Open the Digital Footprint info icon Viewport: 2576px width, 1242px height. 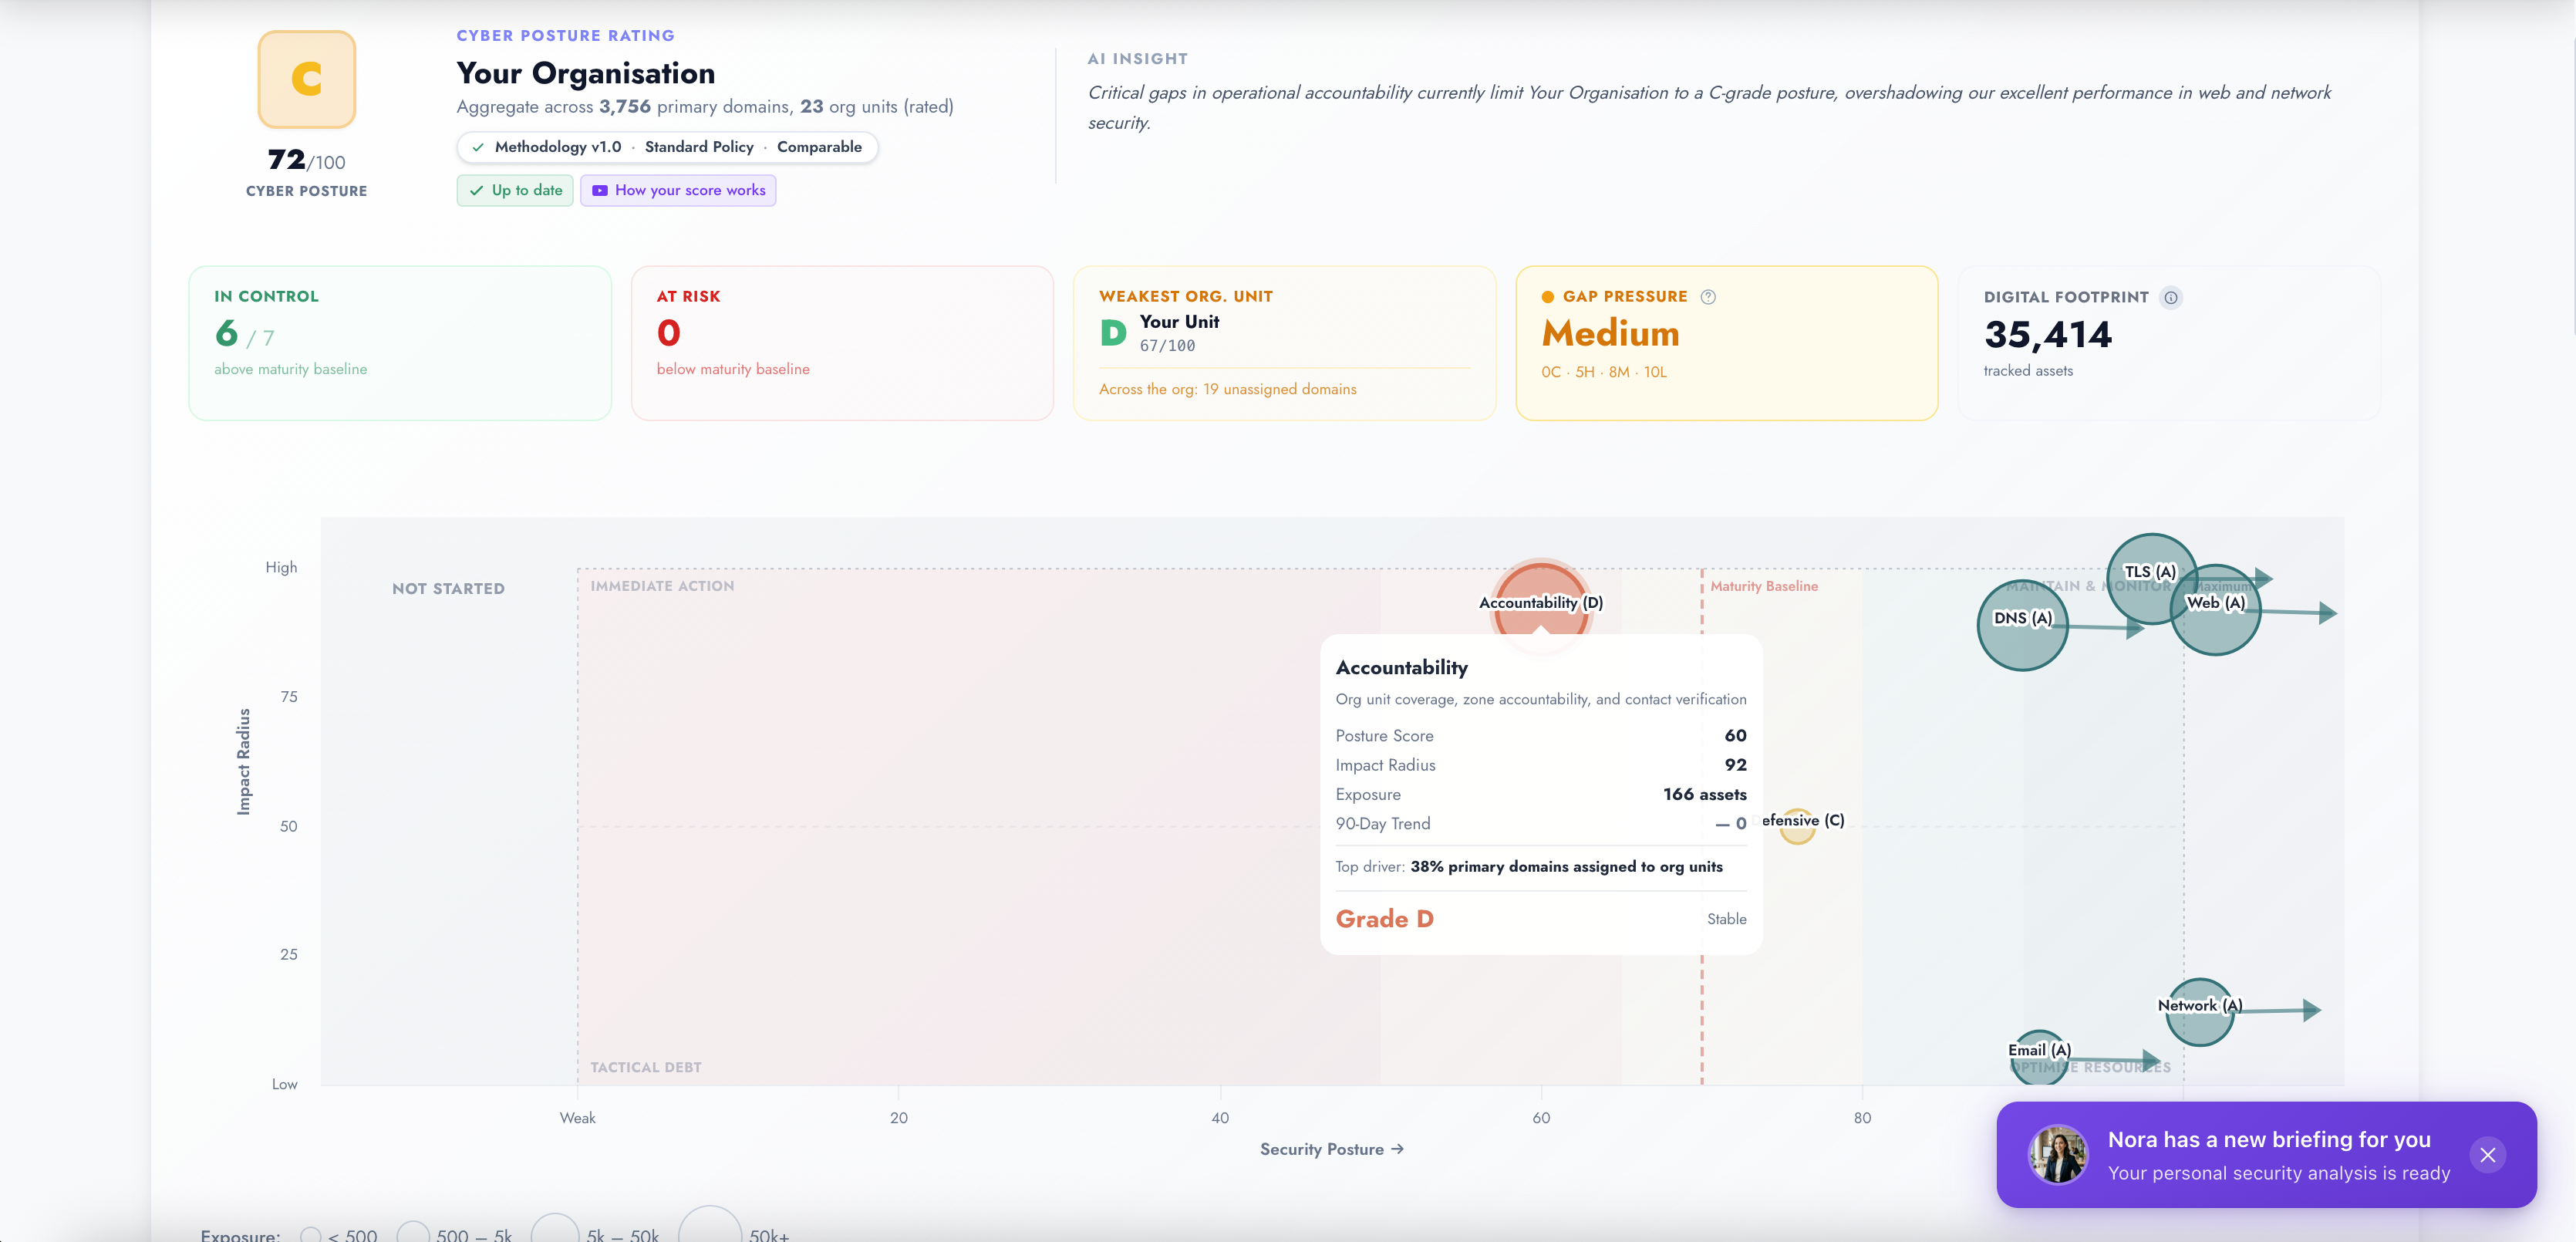2170,298
